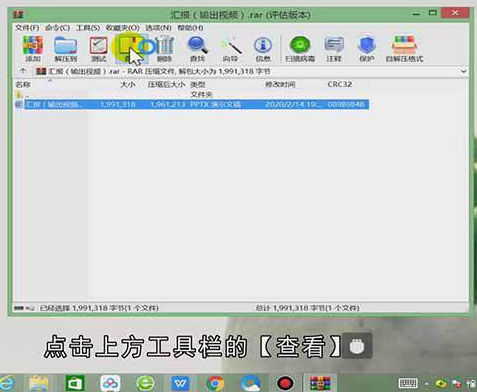Click the 删除 (Delete) trash can icon
Image resolution: width=477 pixels, height=392 pixels.
(x=164, y=49)
